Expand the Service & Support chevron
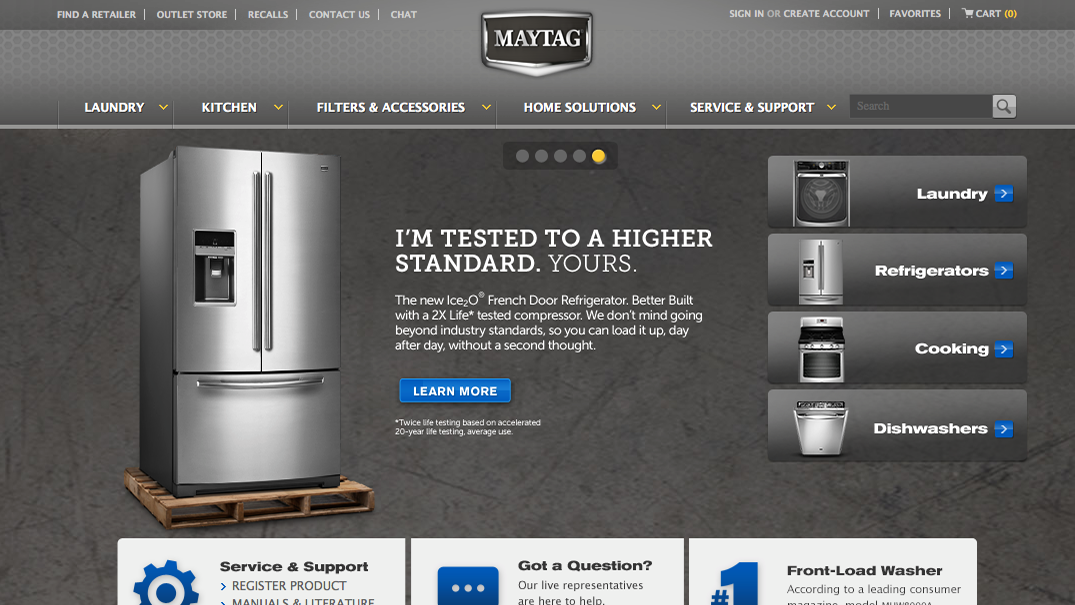Viewport: 1075px width, 605px height. [x=831, y=107]
